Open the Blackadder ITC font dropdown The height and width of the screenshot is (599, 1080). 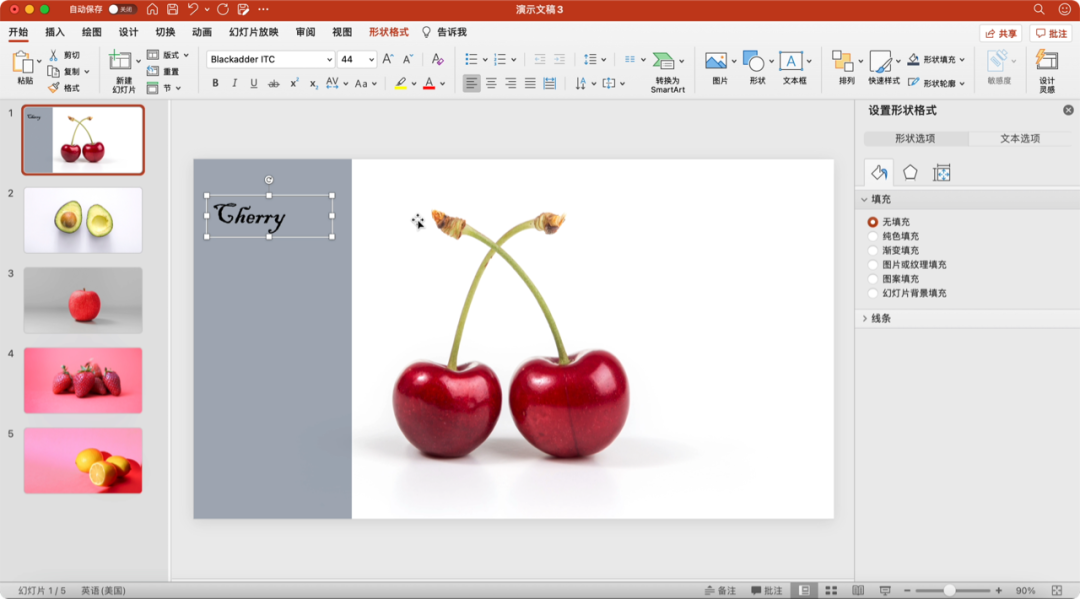point(329,60)
